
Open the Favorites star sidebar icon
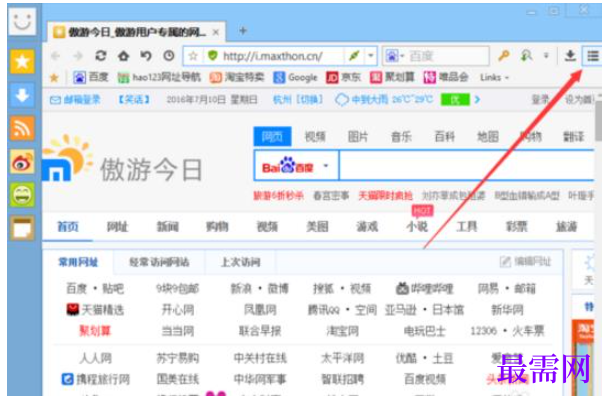[22, 61]
